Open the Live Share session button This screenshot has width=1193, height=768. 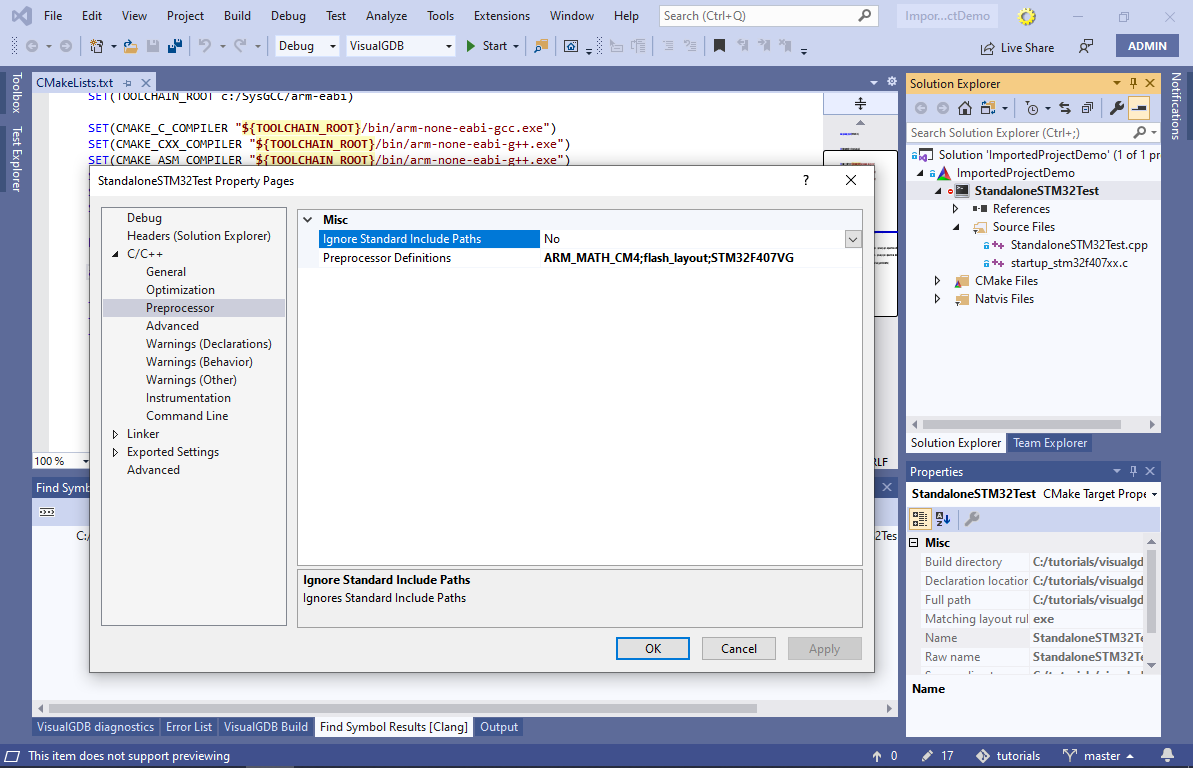click(1017, 48)
